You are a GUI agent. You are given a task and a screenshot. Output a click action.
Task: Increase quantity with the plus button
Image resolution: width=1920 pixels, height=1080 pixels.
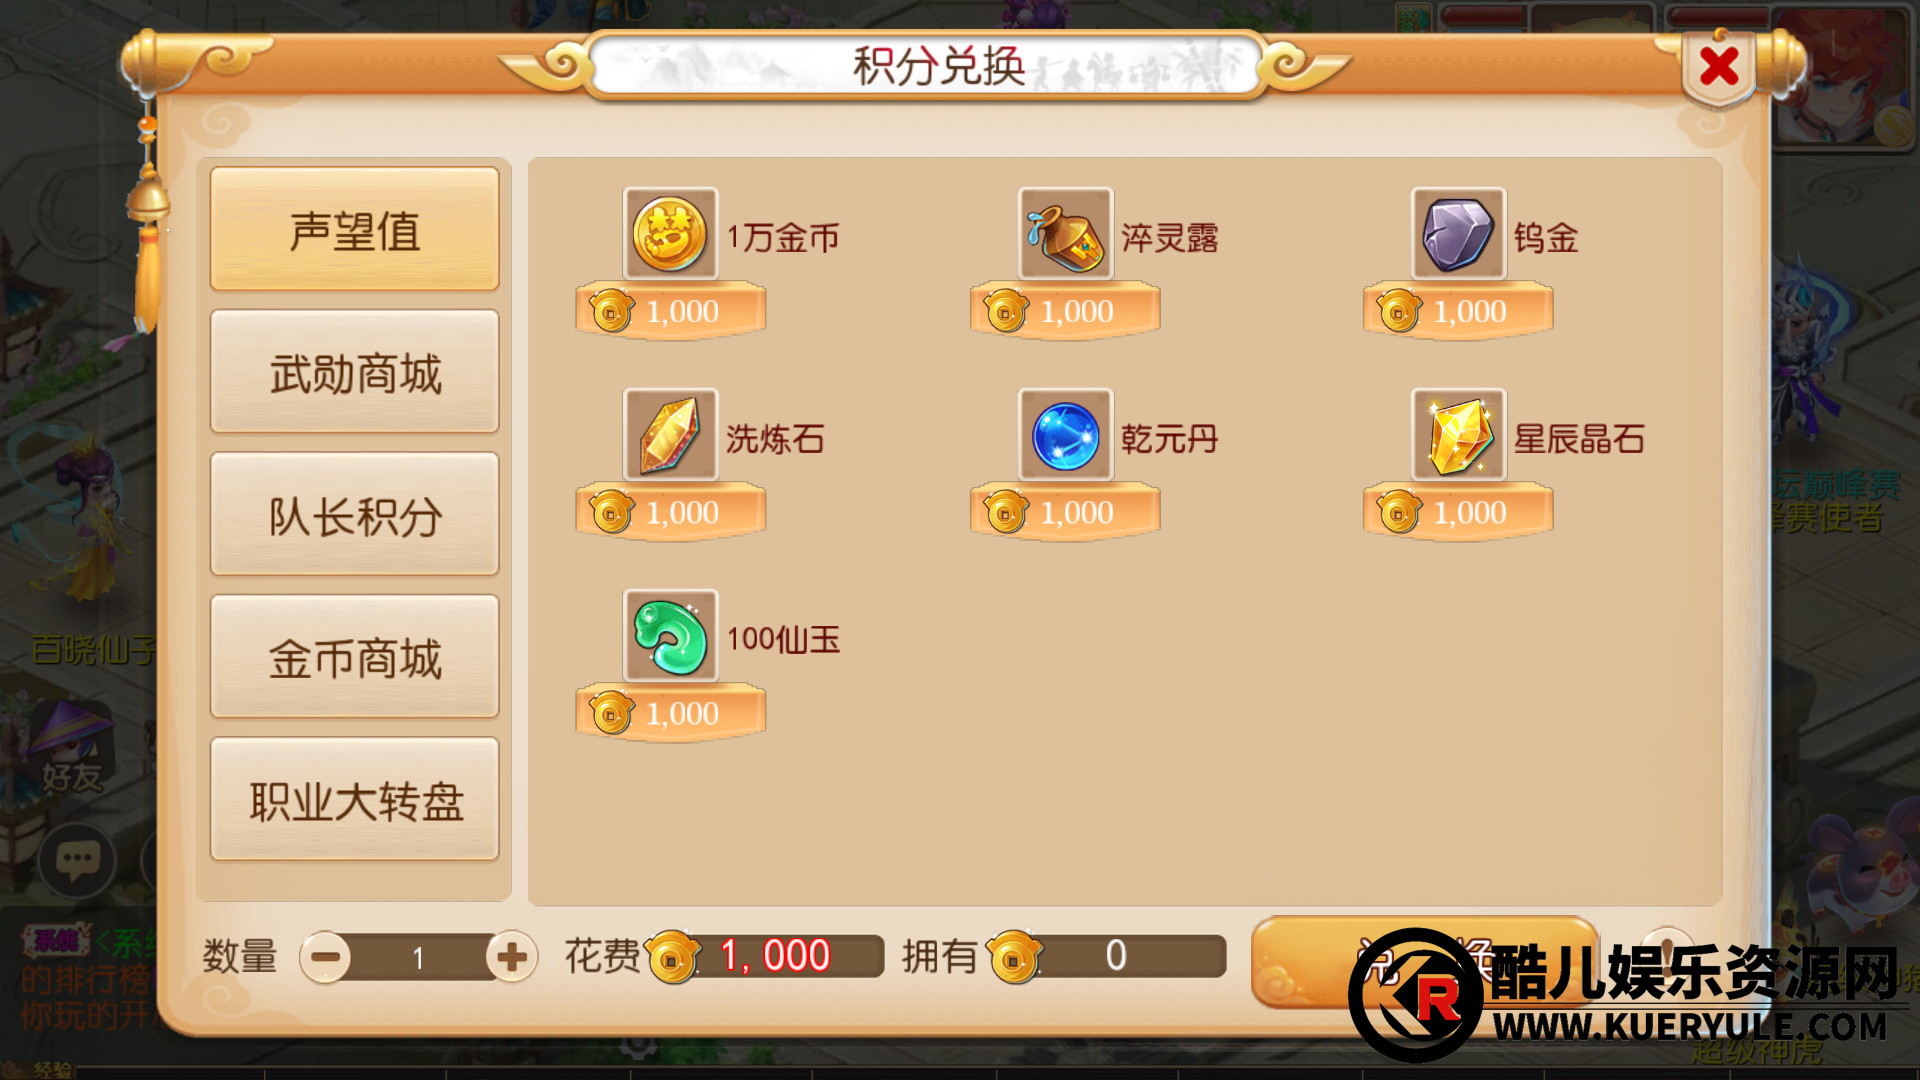pos(511,957)
